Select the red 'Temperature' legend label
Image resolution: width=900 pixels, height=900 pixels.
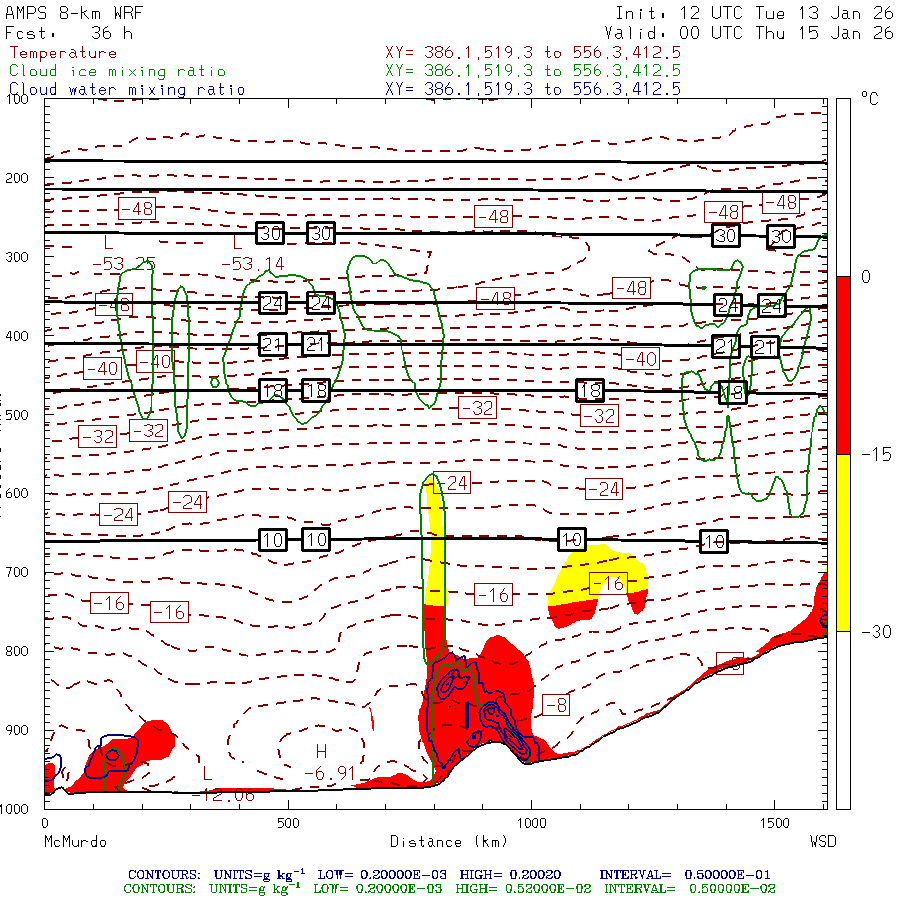pos(63,53)
